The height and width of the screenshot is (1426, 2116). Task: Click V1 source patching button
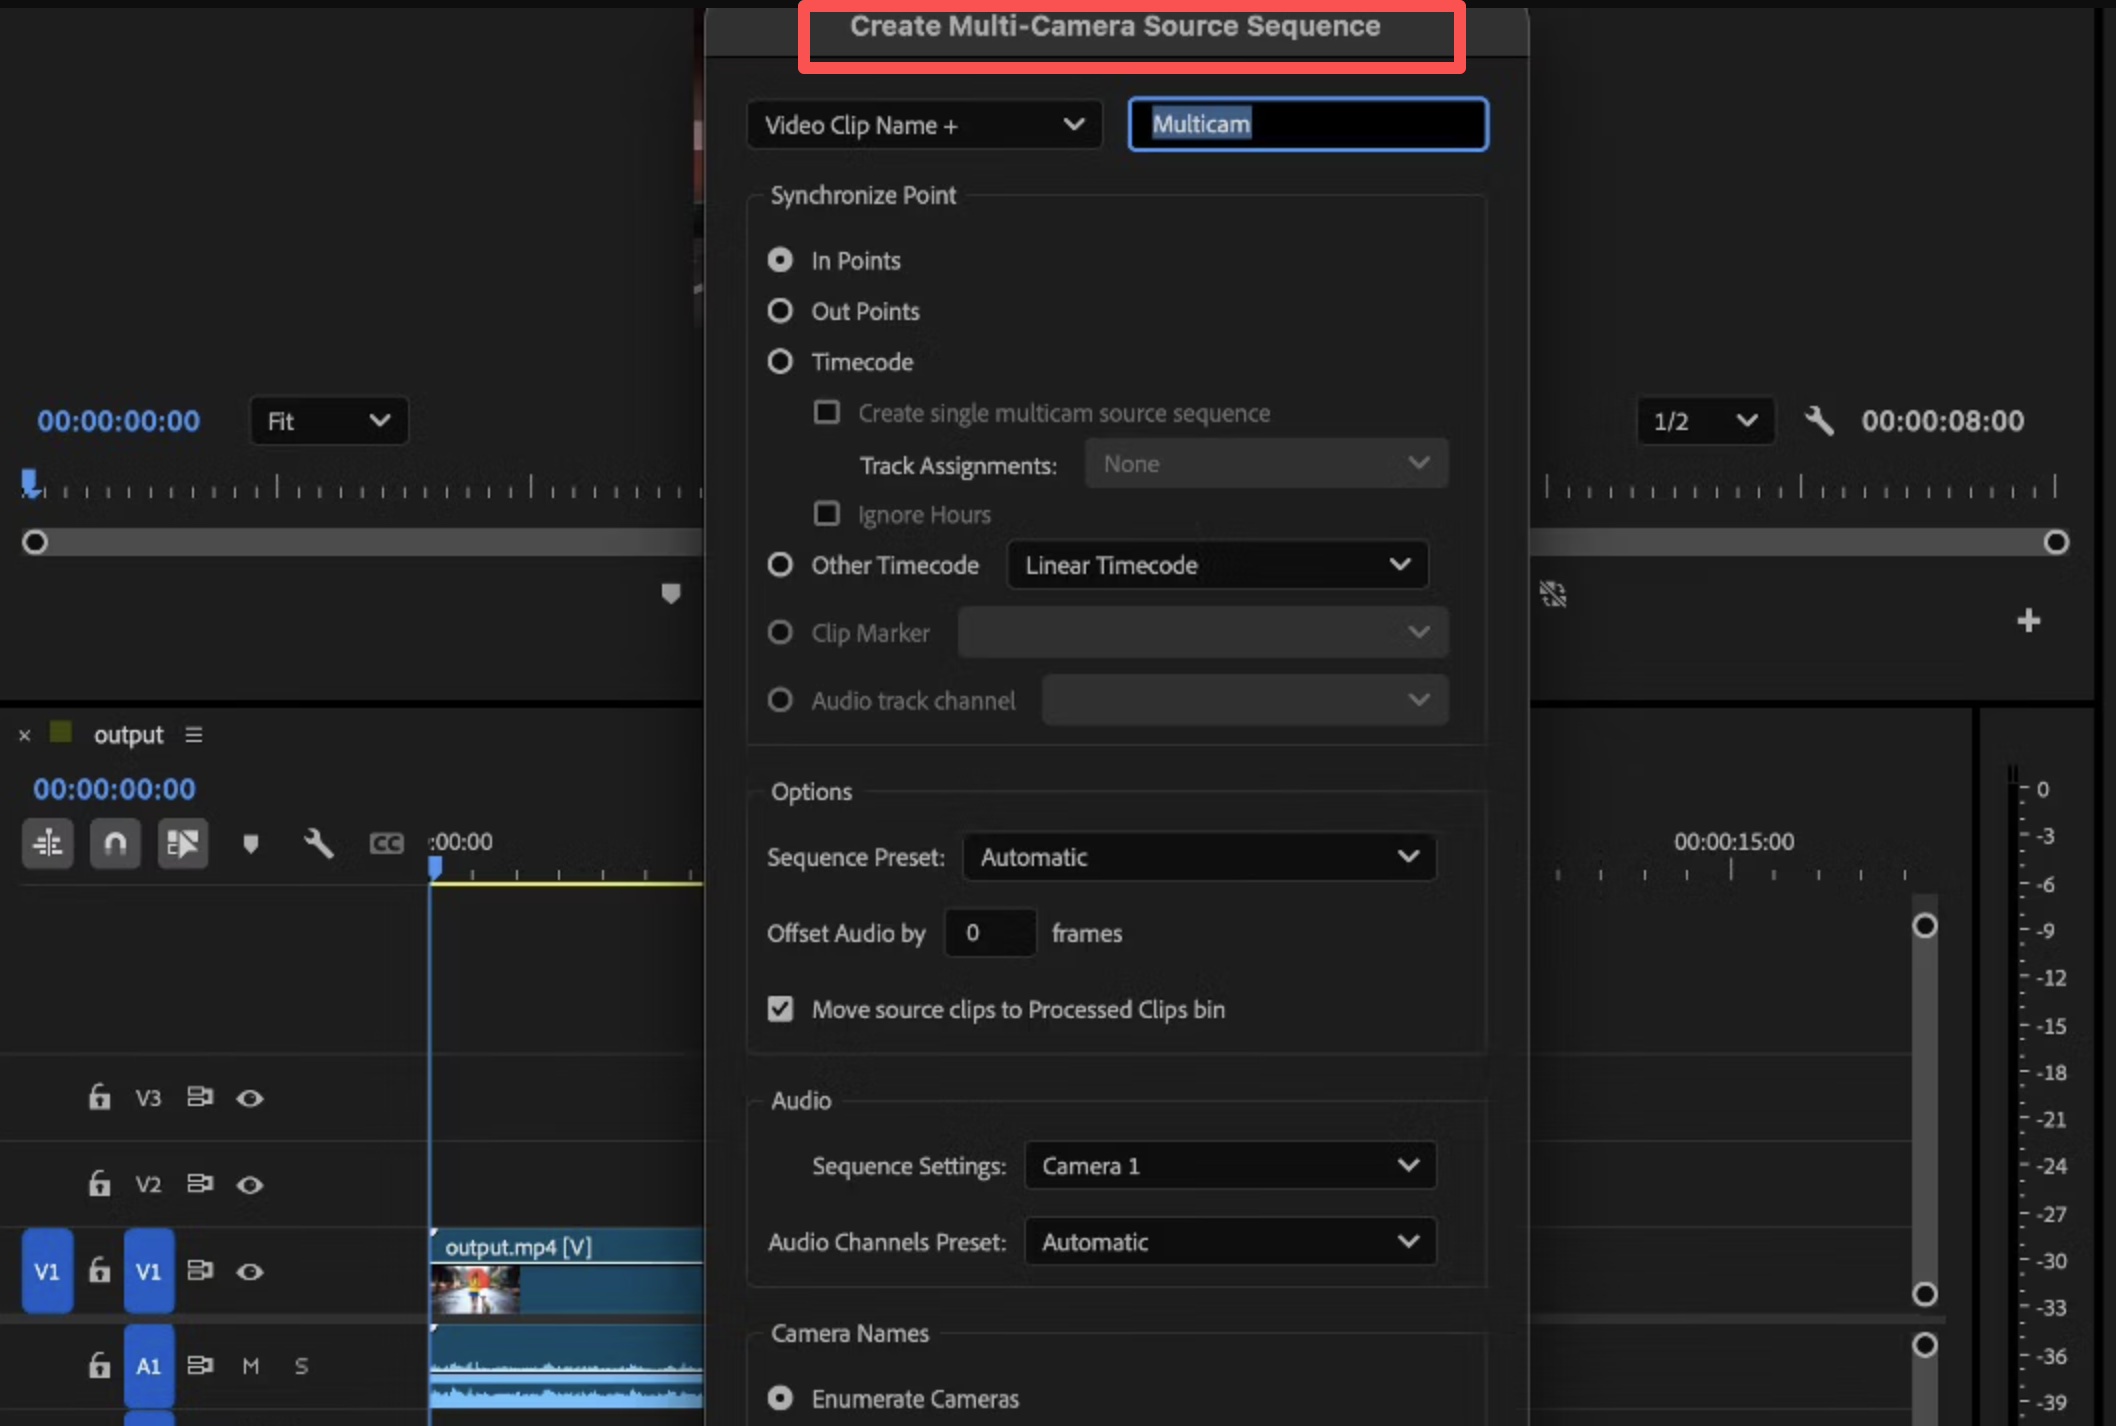tap(47, 1271)
